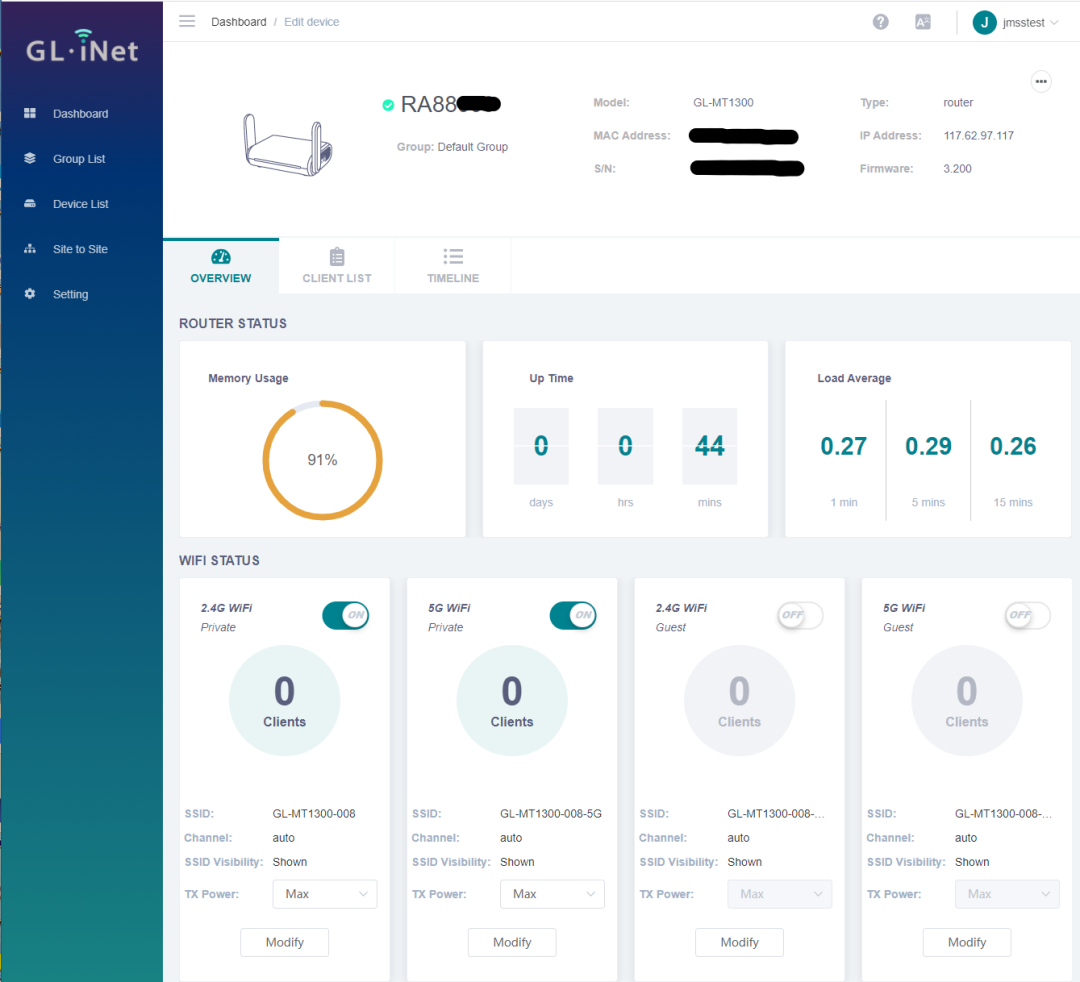Open Setting in the sidebar
Screen dimensions: 1080x982
point(70,294)
